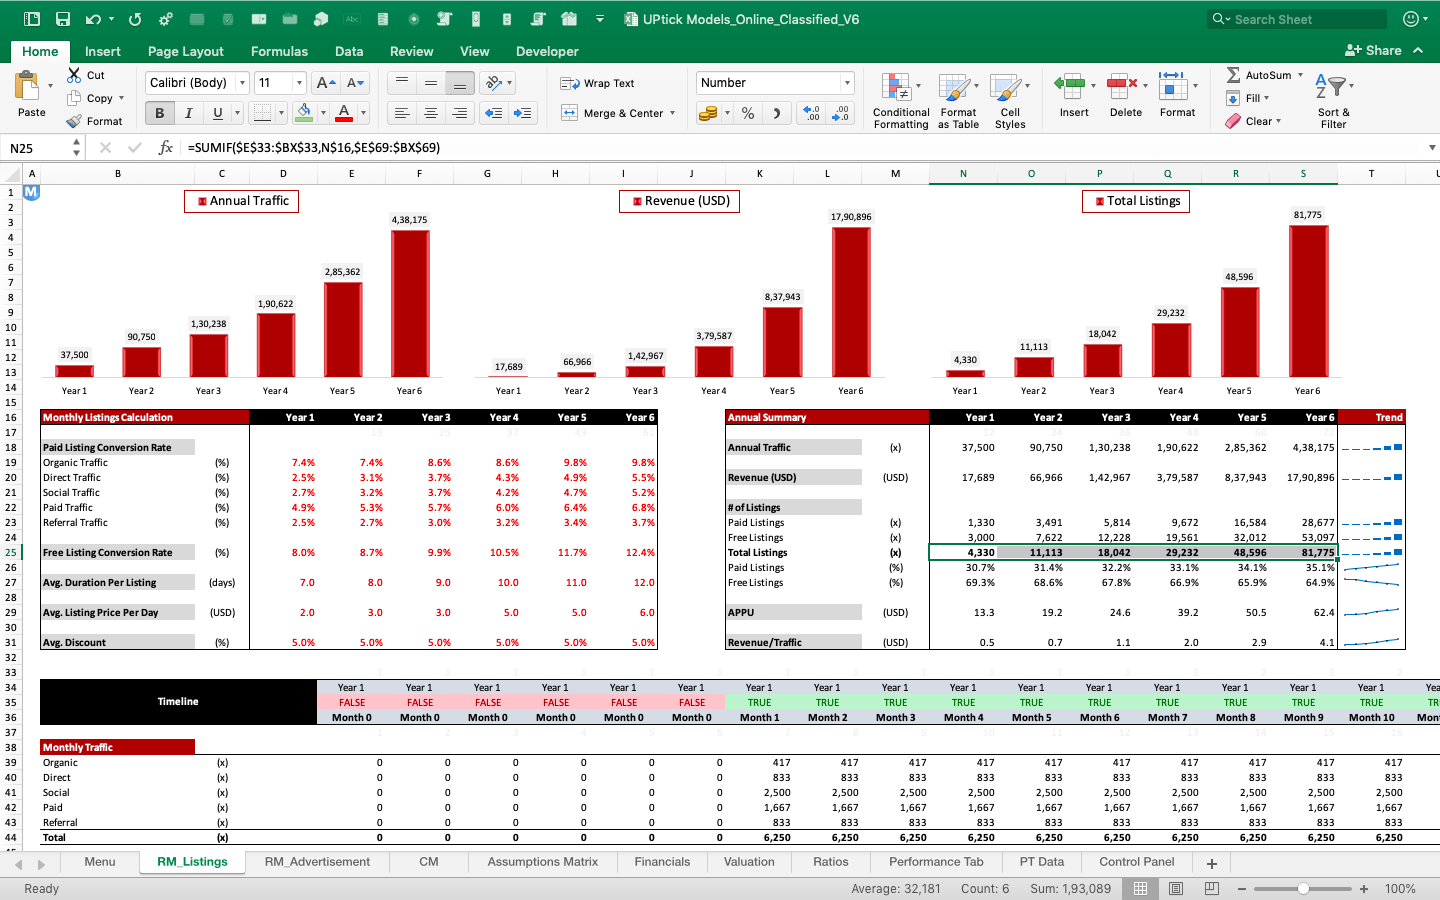This screenshot has width=1440, height=900.
Task: Apply comma style format
Action: coord(777,113)
